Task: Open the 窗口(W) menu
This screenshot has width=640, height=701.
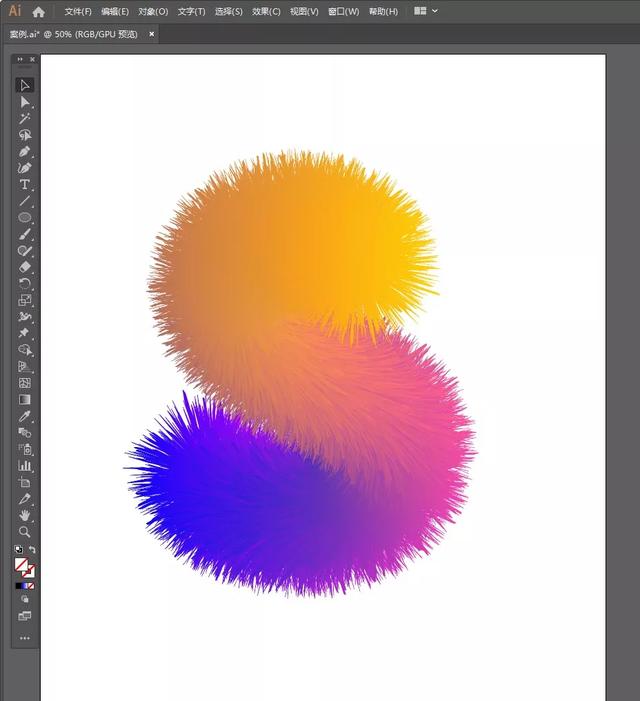Action: click(x=343, y=12)
